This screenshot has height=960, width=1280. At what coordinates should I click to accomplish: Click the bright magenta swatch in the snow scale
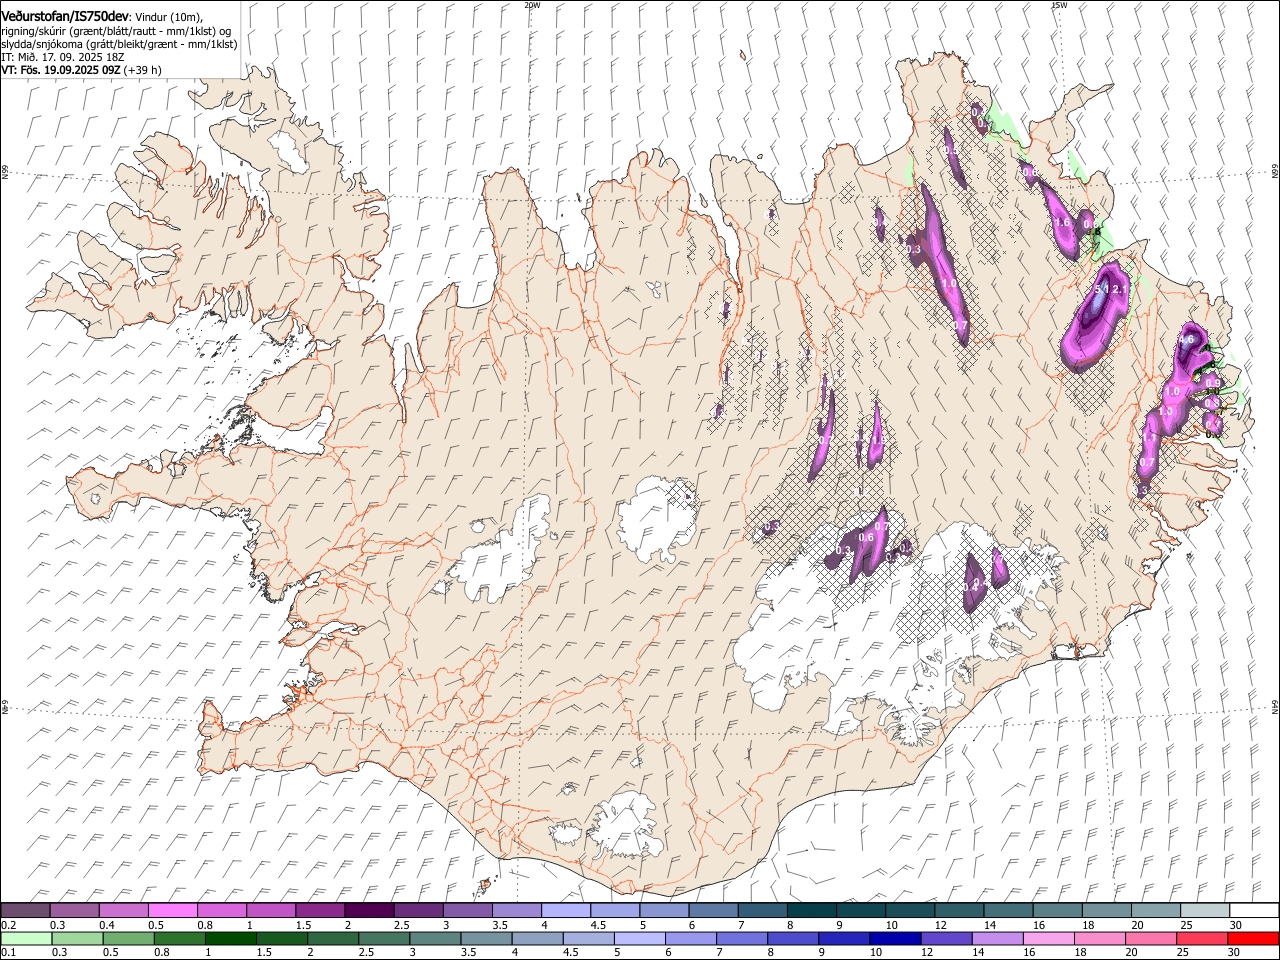click(172, 911)
